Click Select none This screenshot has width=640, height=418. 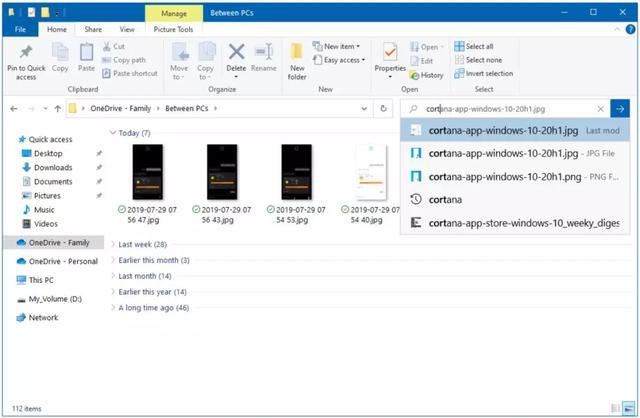coord(478,60)
